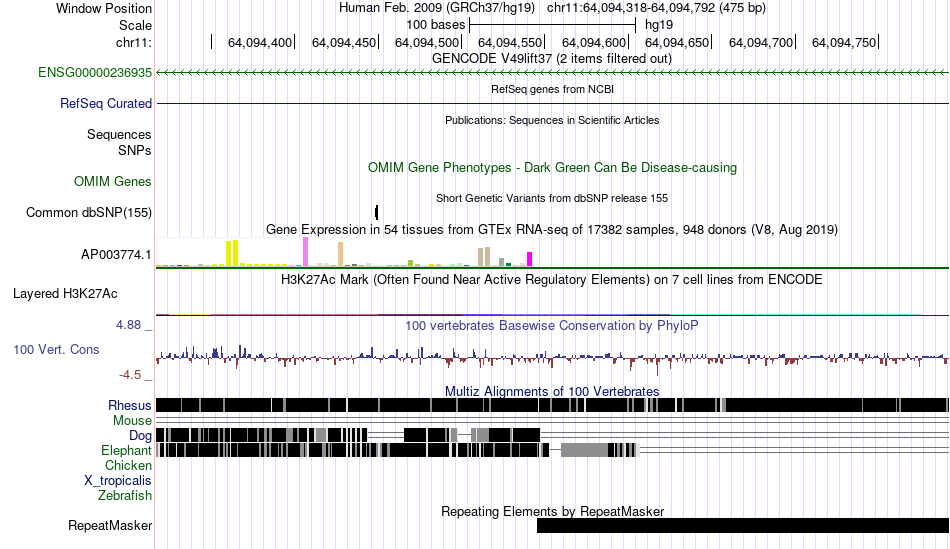Select the Elephant alignment row label
Viewport: 950px width, 549px height.
click(x=126, y=450)
